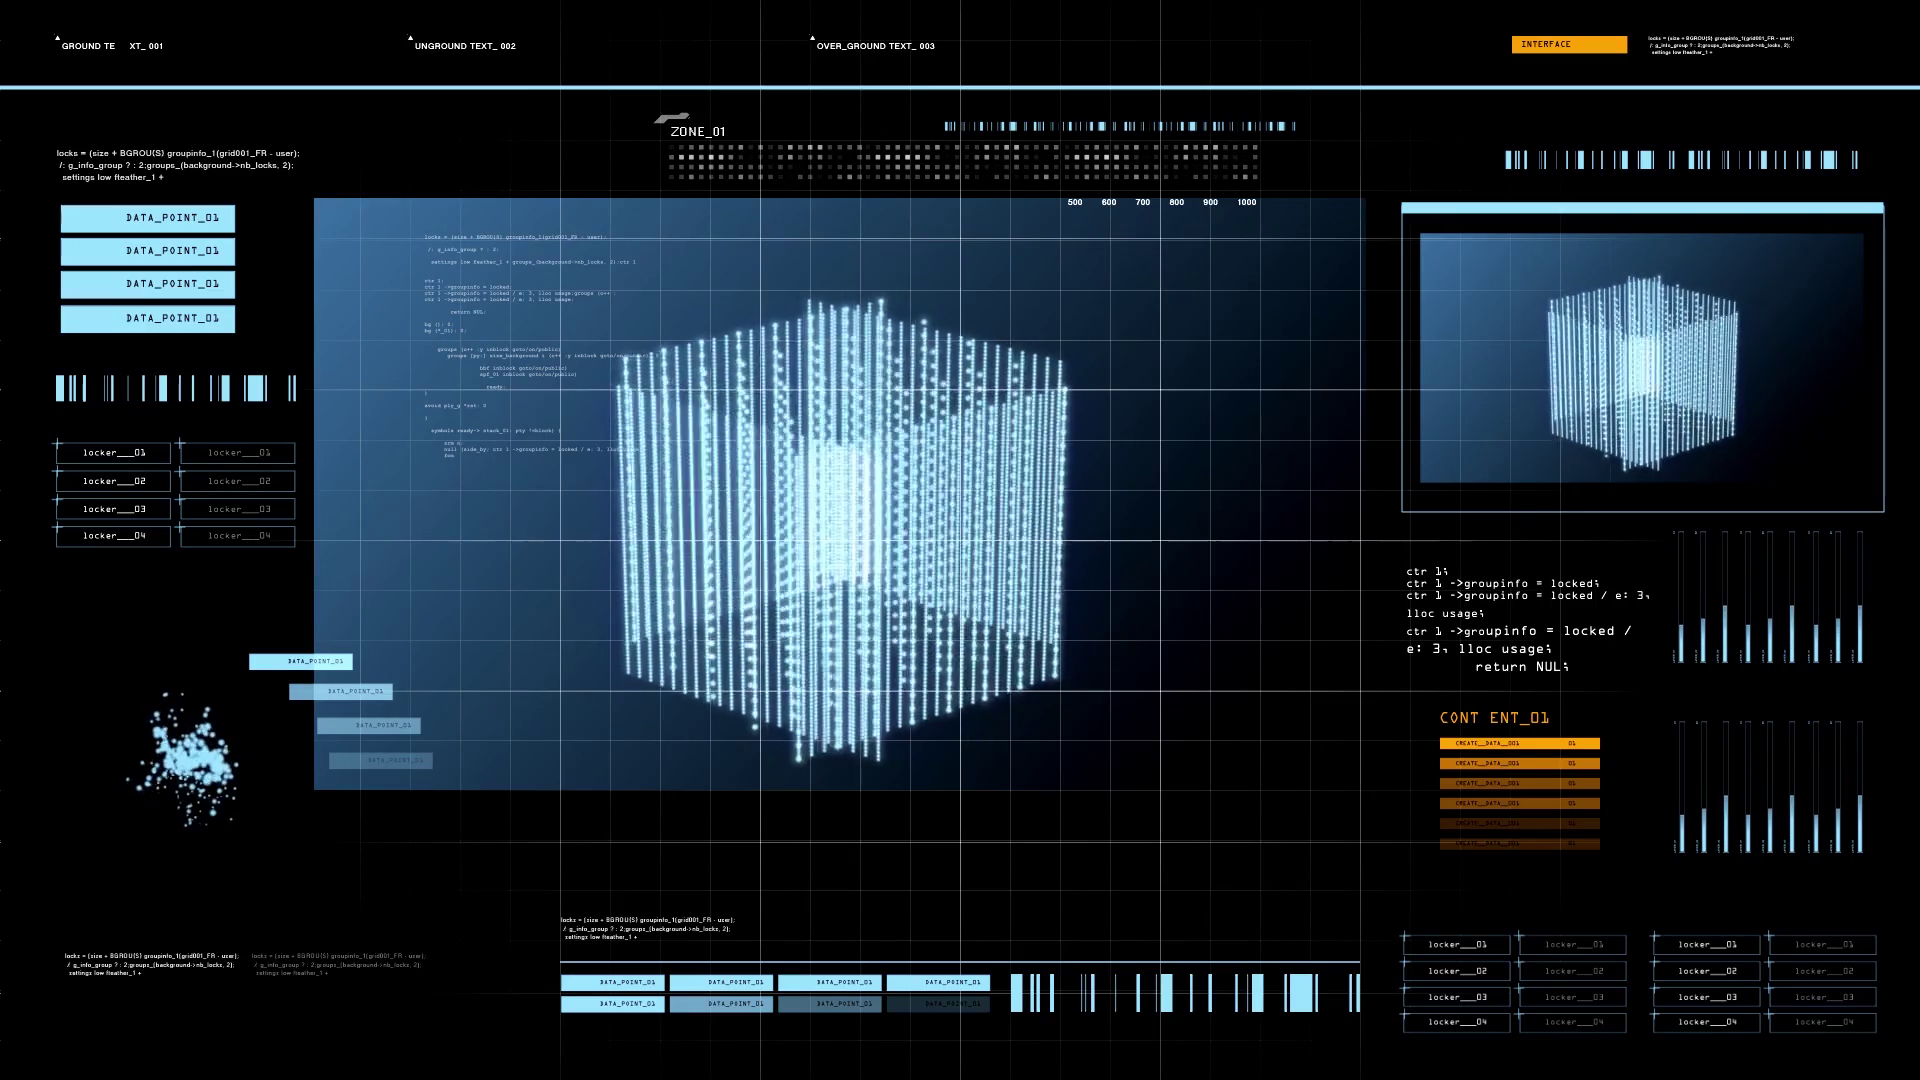Open the OVER_GROUND TEXT_003 header tab
This screenshot has width=1920, height=1080.
(875, 46)
